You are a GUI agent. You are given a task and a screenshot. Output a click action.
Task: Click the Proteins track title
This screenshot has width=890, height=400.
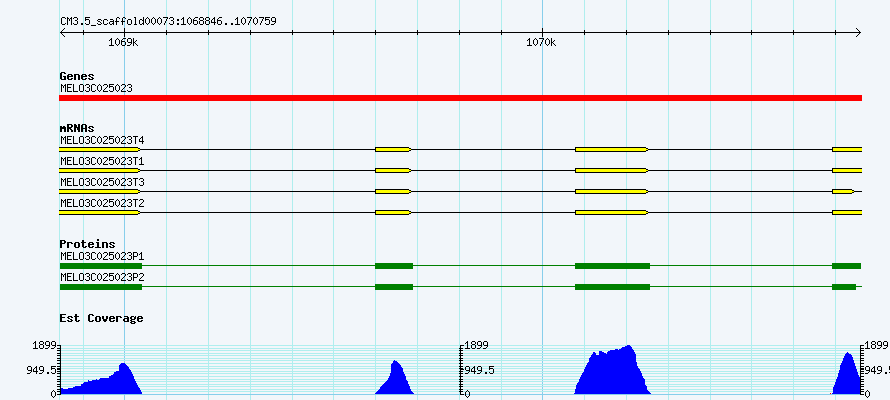point(87,244)
